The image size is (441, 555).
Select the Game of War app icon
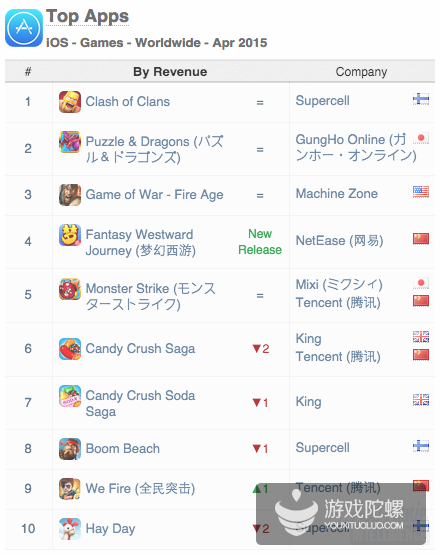(x=70, y=195)
